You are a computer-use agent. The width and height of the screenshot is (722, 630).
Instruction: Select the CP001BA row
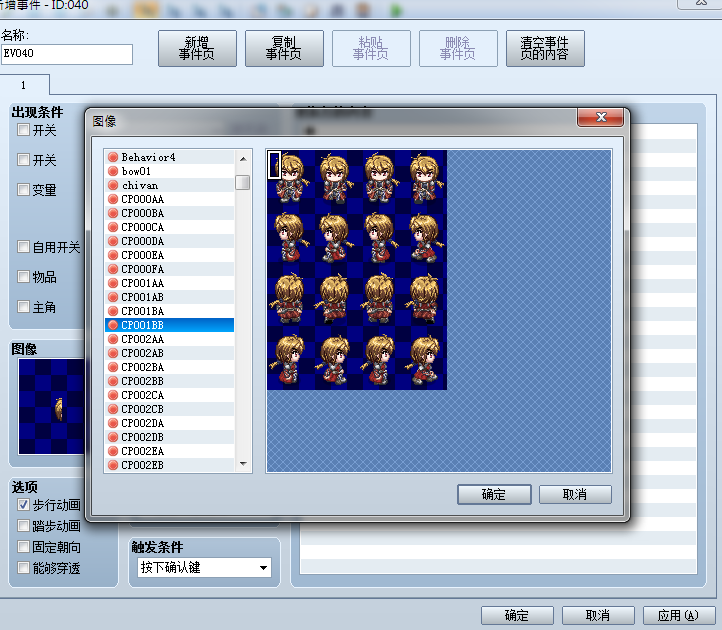point(169,311)
